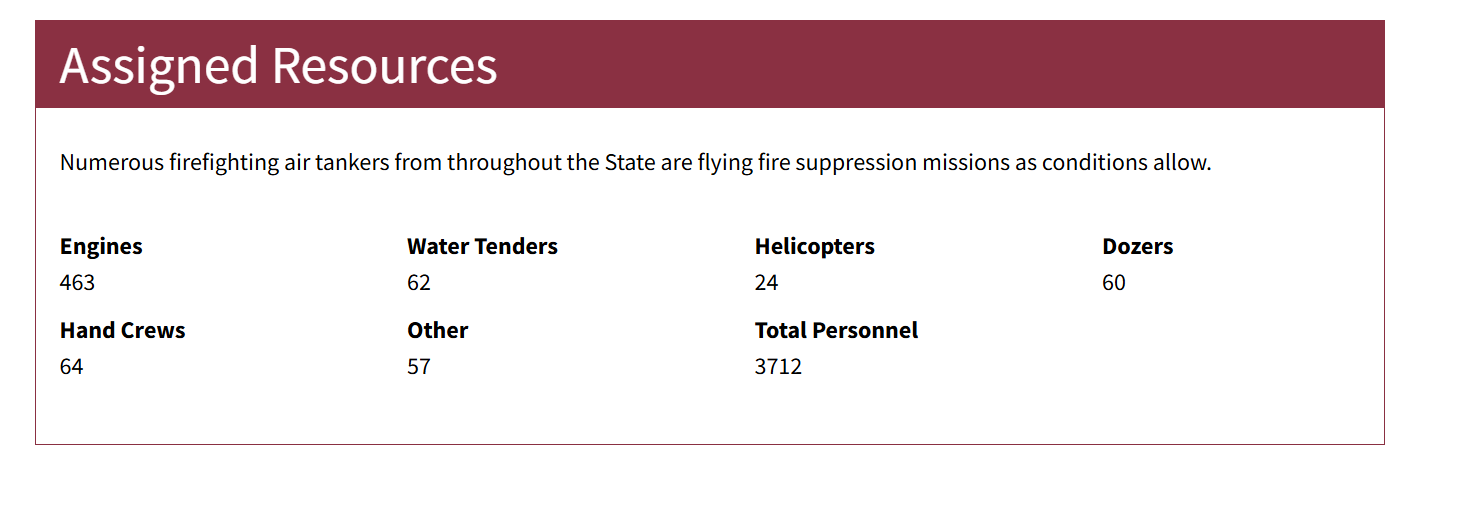Select the Water Tenders label
1477x505 pixels.
pos(482,247)
